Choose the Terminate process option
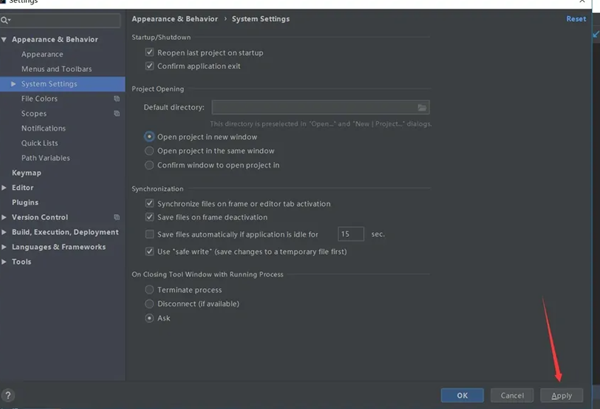Image resolution: width=600 pixels, height=409 pixels. point(150,289)
